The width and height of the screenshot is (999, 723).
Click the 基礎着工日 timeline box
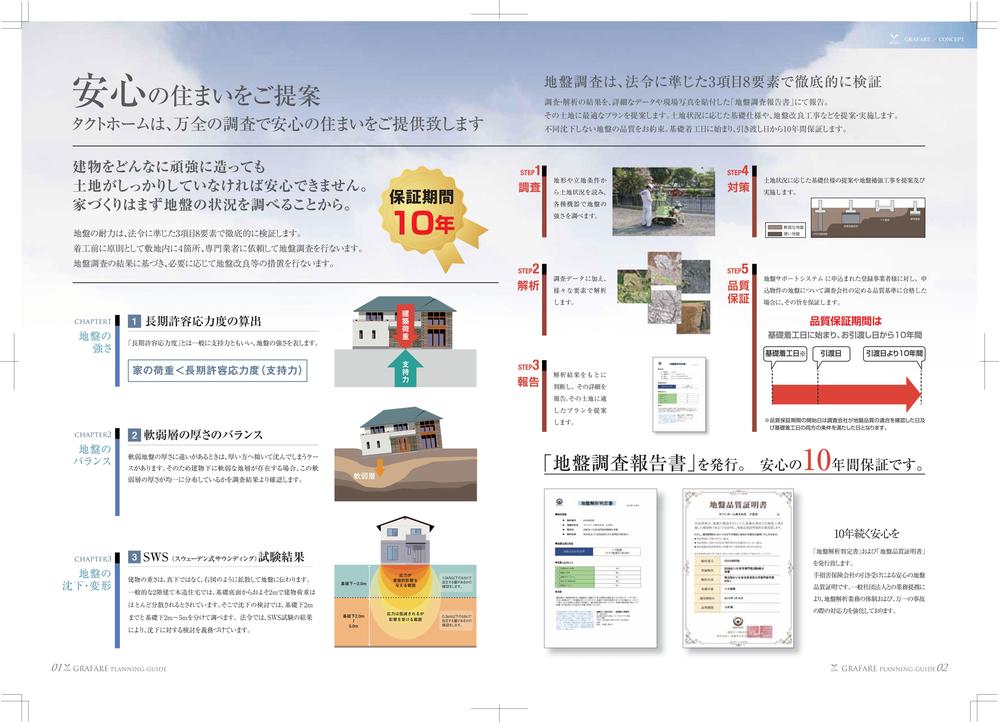pos(785,352)
